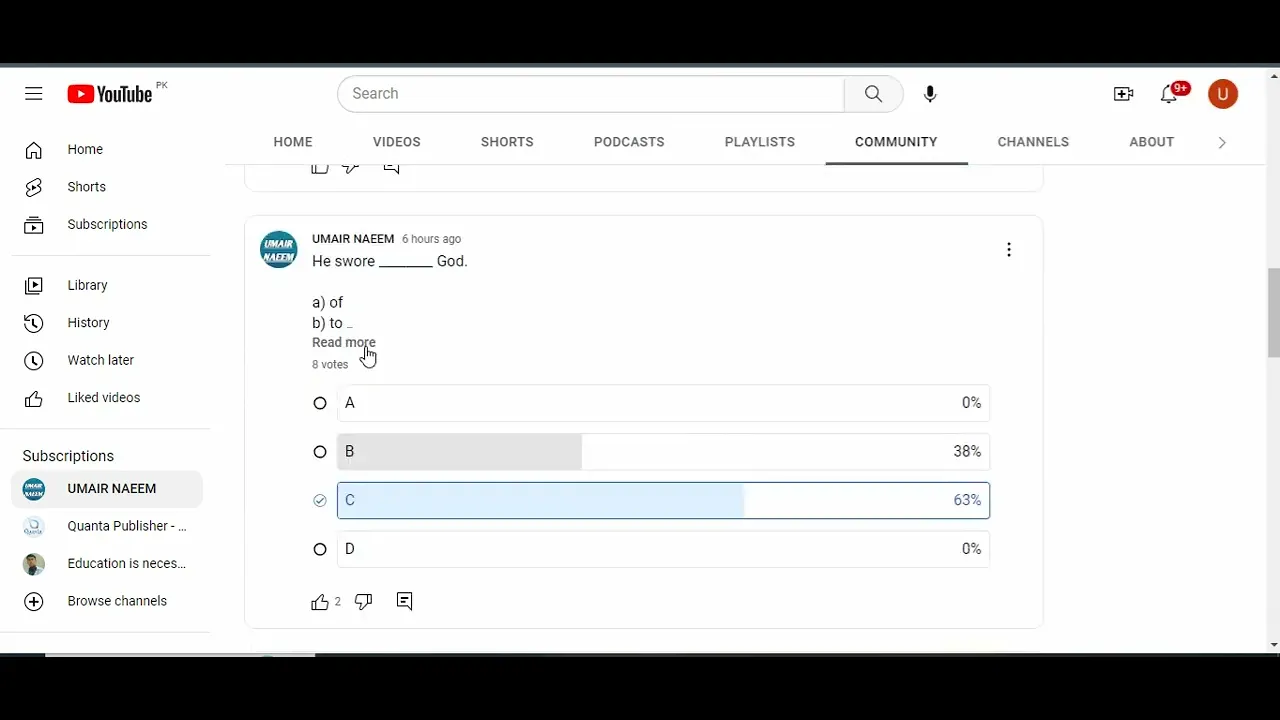Click the poll C result bar

(663, 500)
